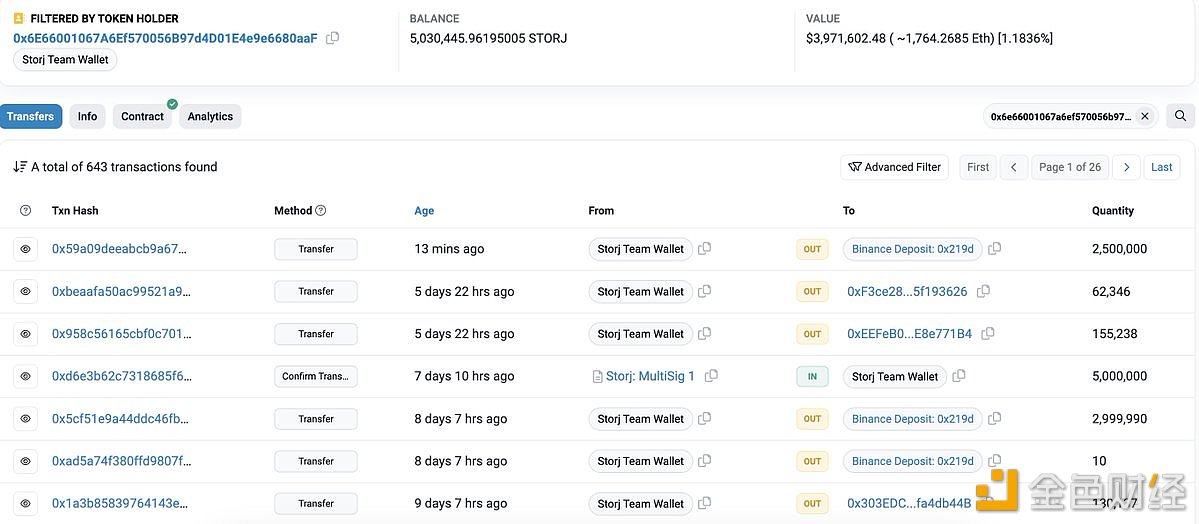
Task: Click the Storj Team Wallet label tag
Action: (65, 60)
